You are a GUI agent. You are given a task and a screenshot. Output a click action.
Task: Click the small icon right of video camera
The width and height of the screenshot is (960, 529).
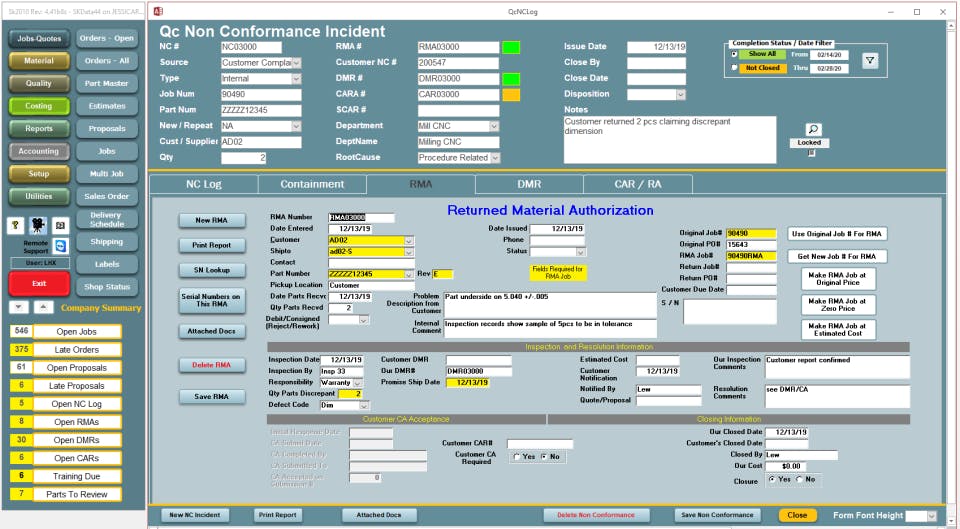[x=60, y=225]
